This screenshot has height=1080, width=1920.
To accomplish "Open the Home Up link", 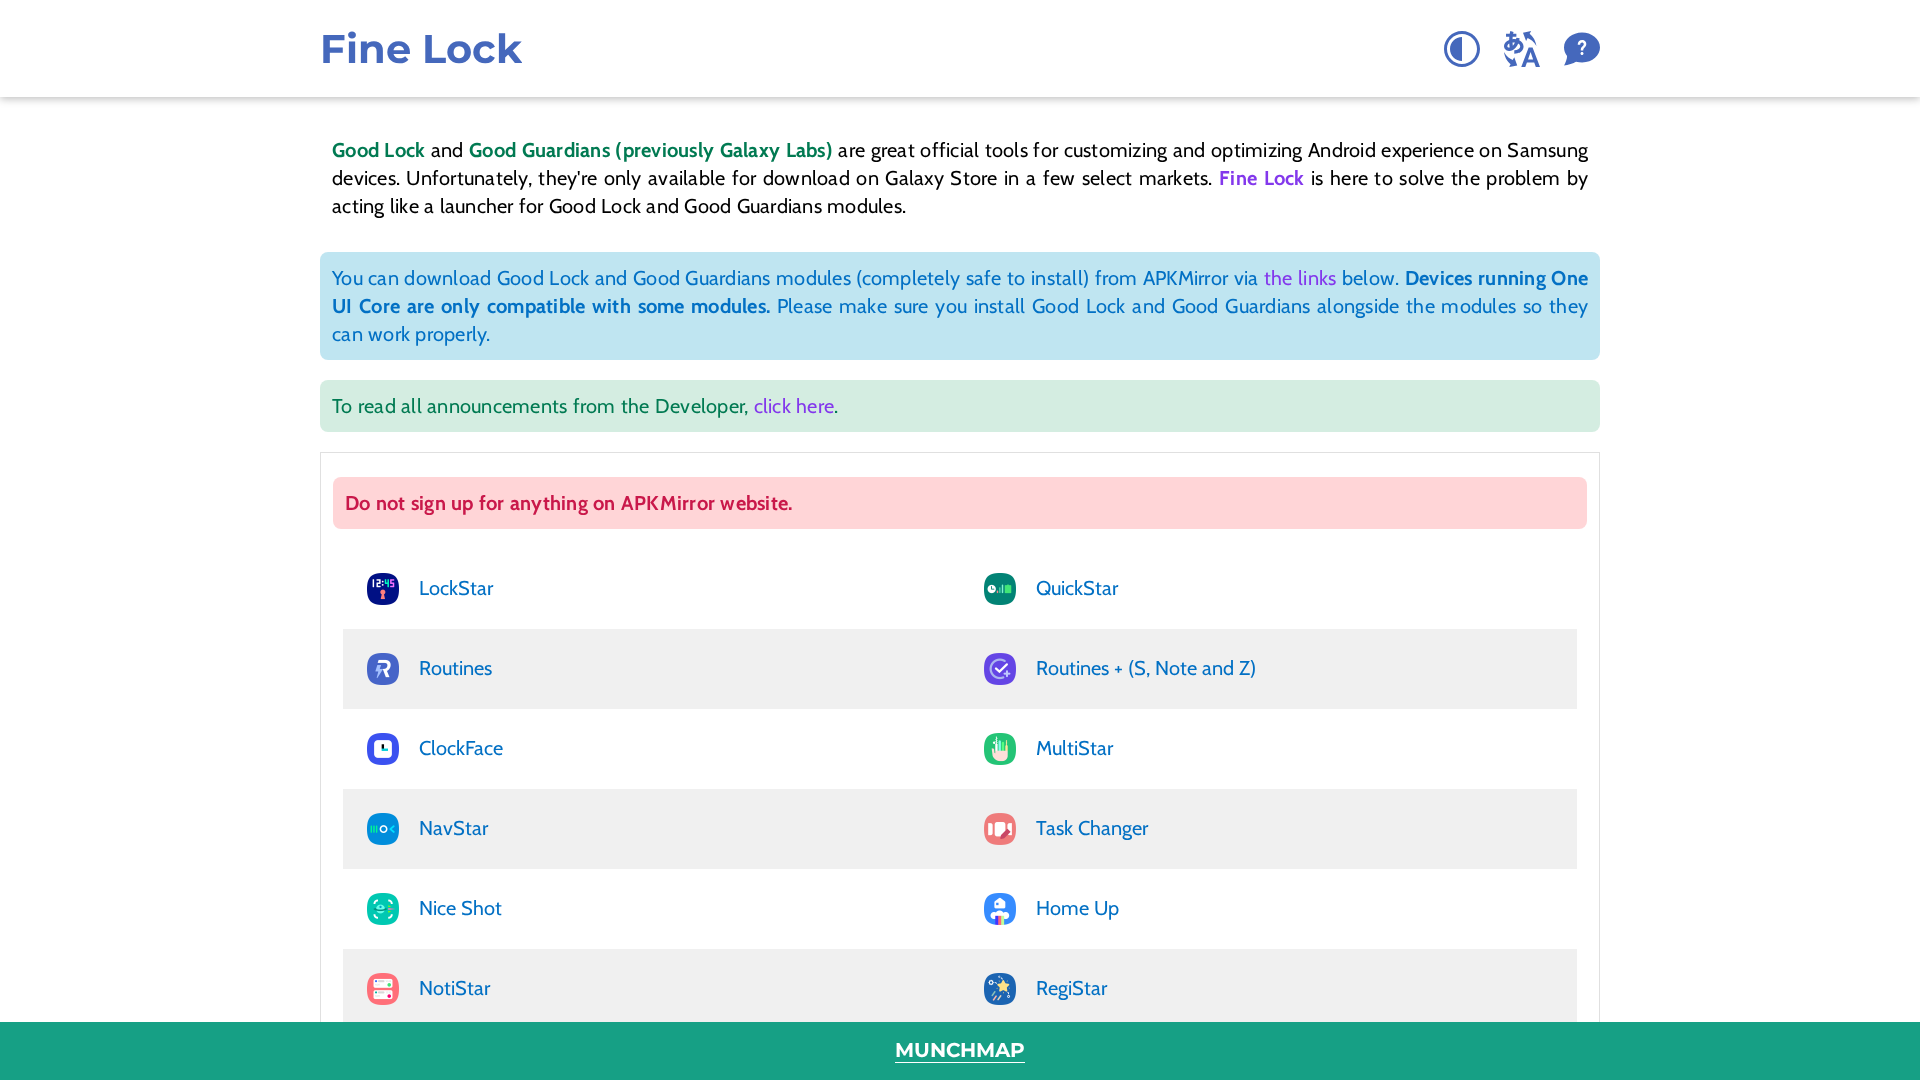I will pyautogui.click(x=1077, y=908).
